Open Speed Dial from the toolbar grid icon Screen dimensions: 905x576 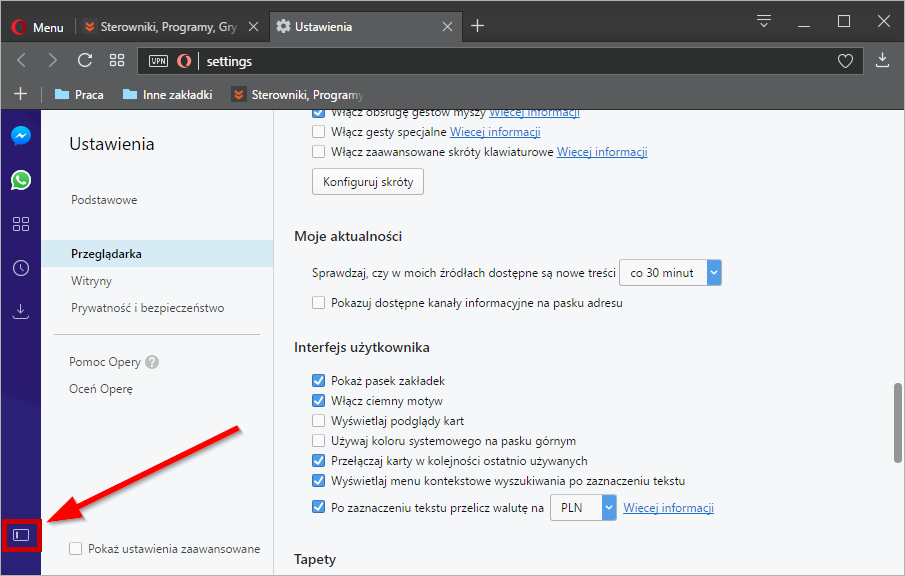(117, 60)
